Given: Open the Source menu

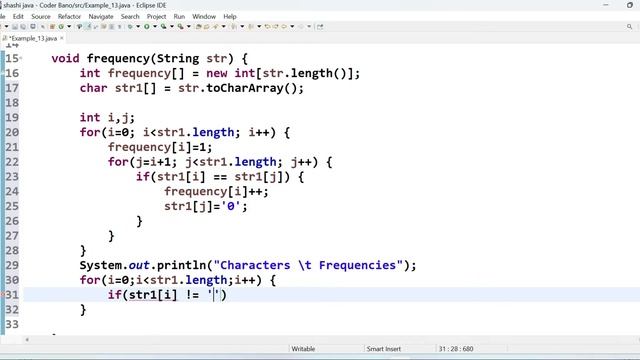Looking at the screenshot, I should [41, 16].
